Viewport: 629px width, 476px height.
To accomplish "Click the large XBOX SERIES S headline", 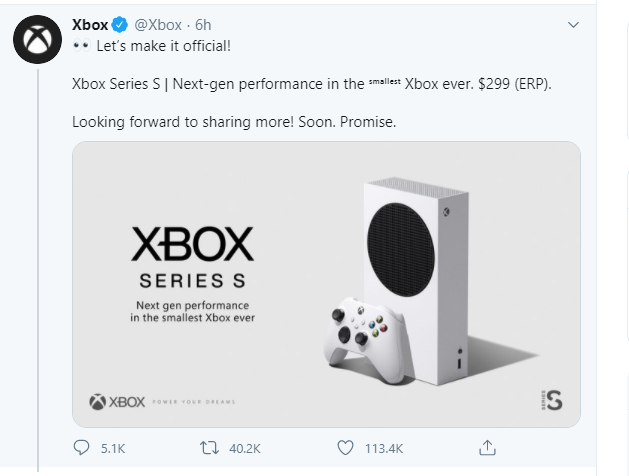I will (192, 255).
